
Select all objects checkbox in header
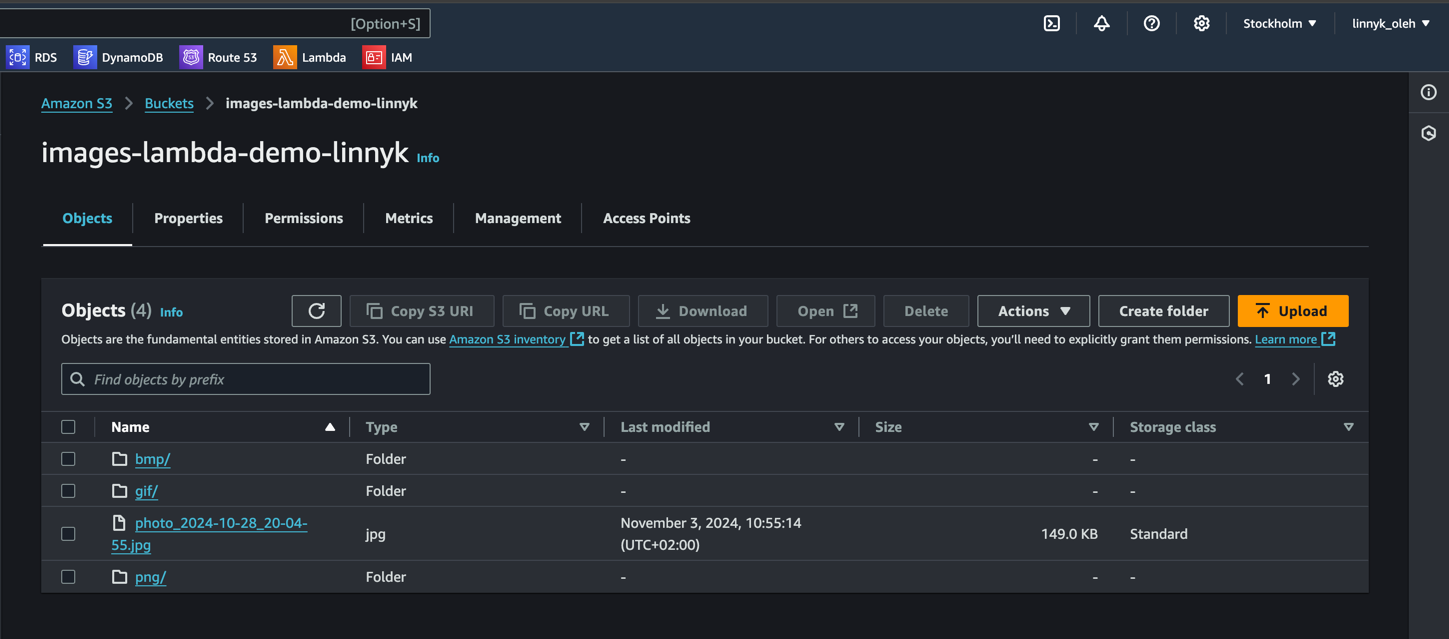pyautogui.click(x=68, y=427)
